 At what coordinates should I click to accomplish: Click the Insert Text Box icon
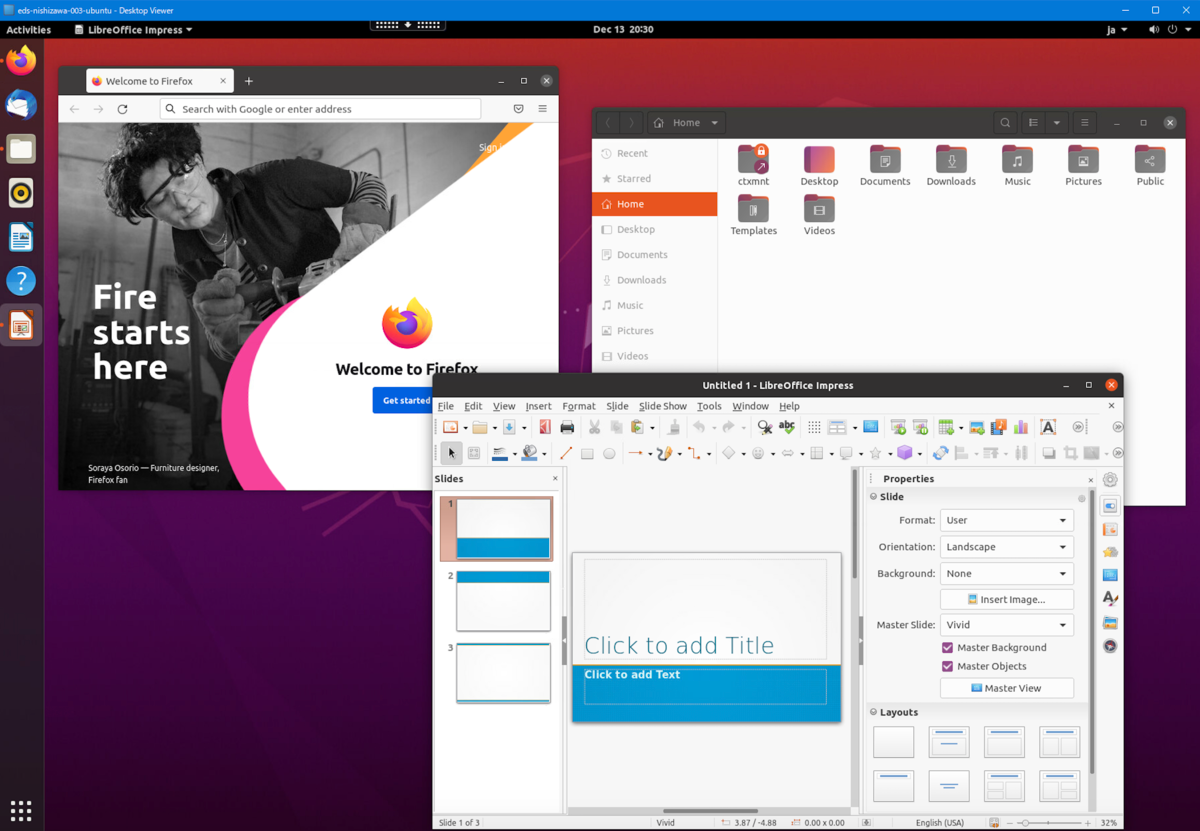click(1047, 428)
